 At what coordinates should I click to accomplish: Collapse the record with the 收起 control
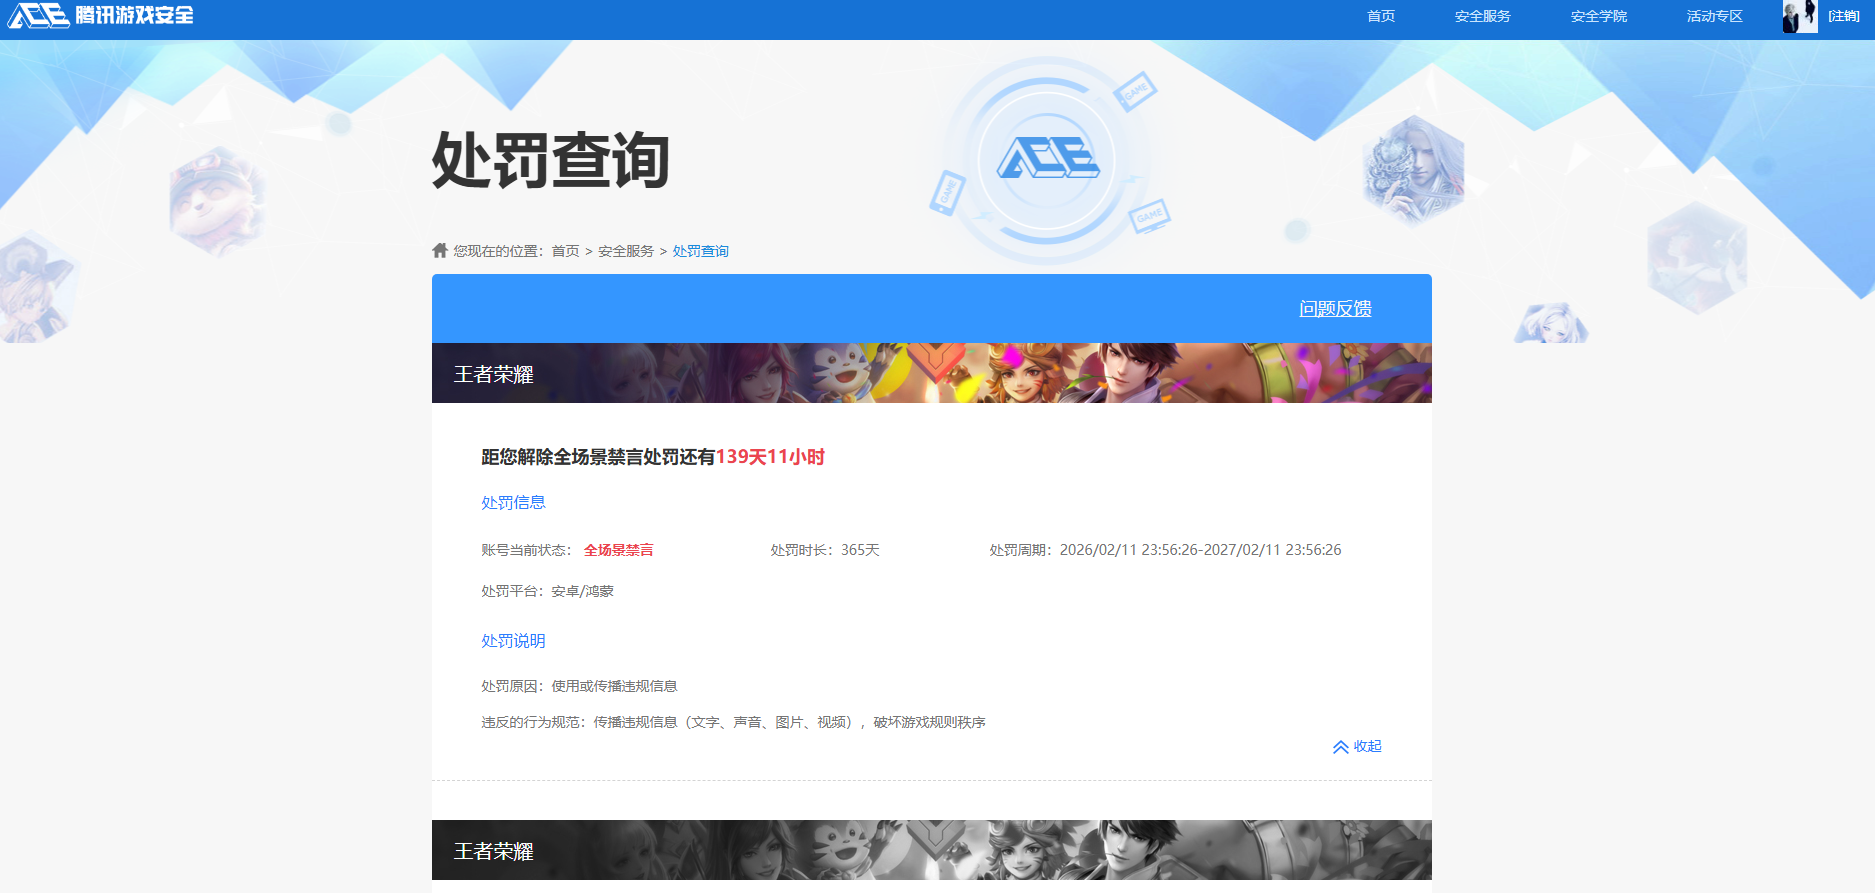tap(1357, 746)
